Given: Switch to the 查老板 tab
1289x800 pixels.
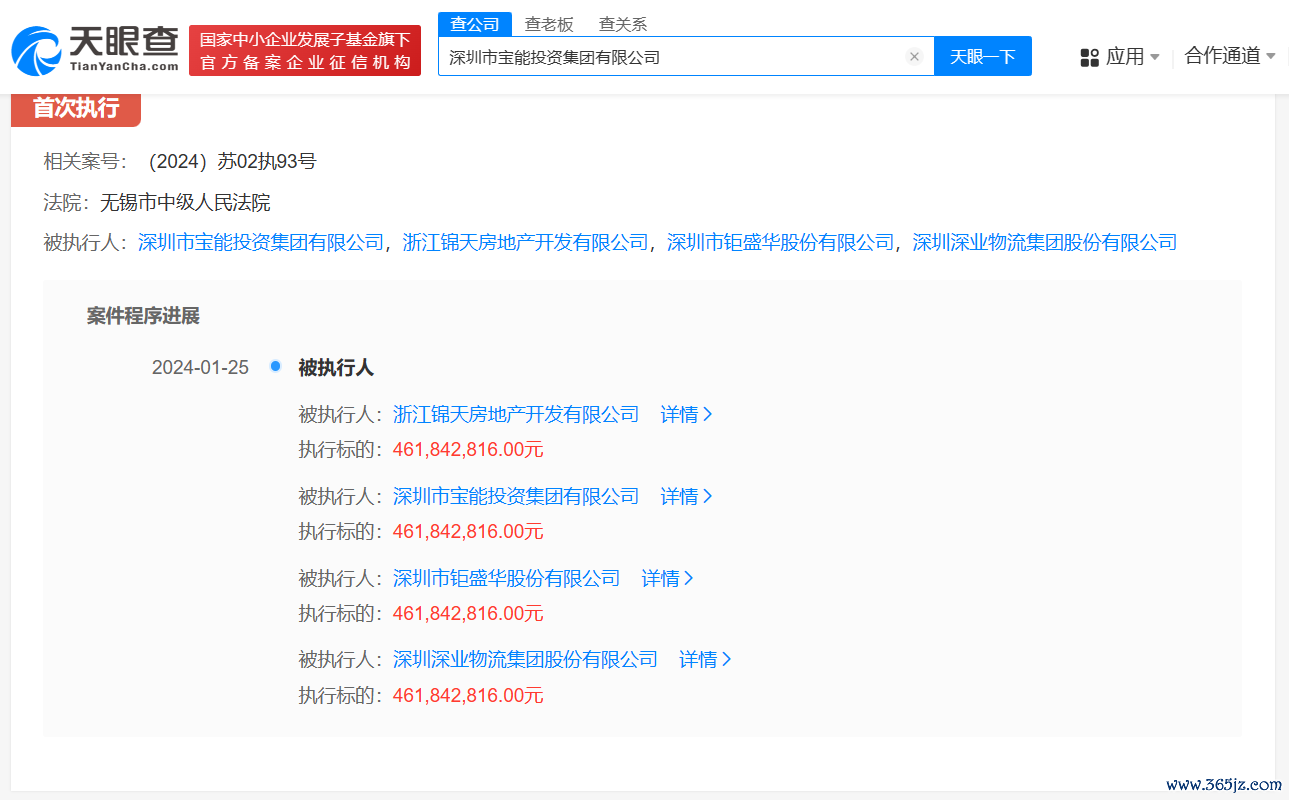Looking at the screenshot, I should click(x=549, y=25).
